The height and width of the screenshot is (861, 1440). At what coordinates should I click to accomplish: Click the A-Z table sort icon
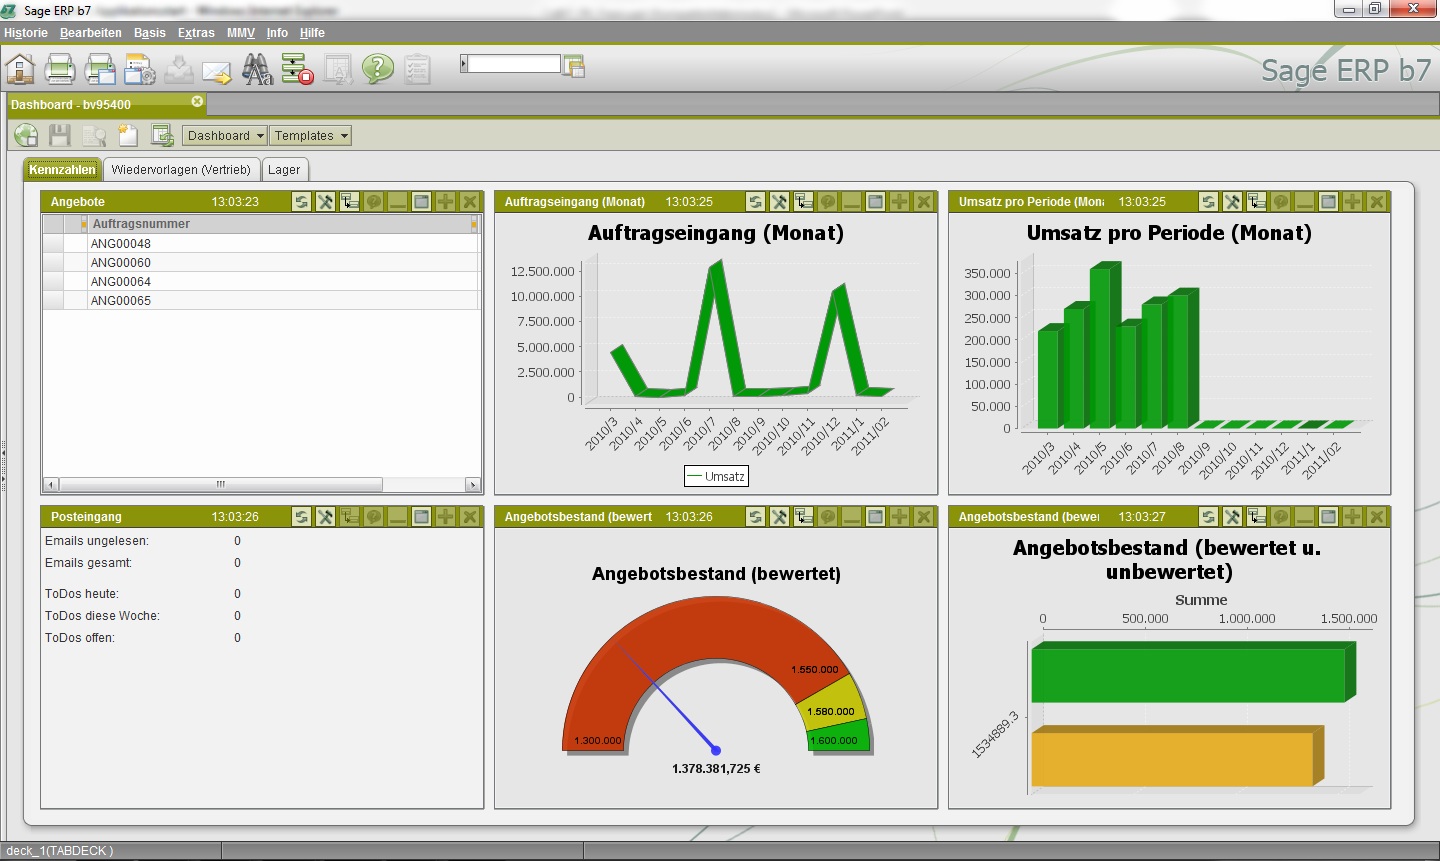[x=337, y=69]
